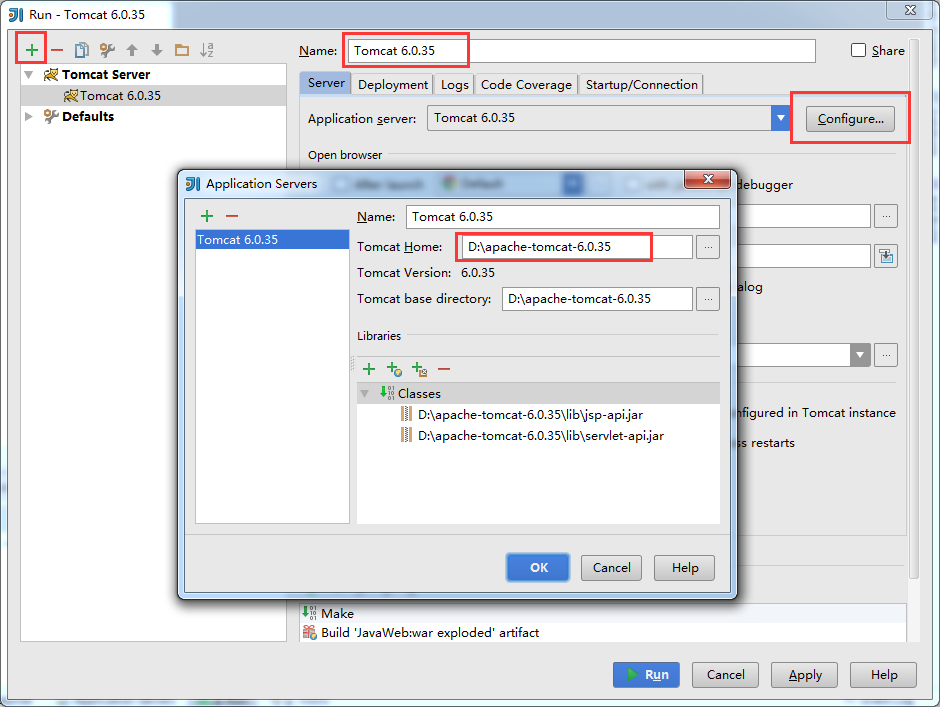Close the Application Servers dialog
Screen dimensions: 940x707
[x=707, y=179]
